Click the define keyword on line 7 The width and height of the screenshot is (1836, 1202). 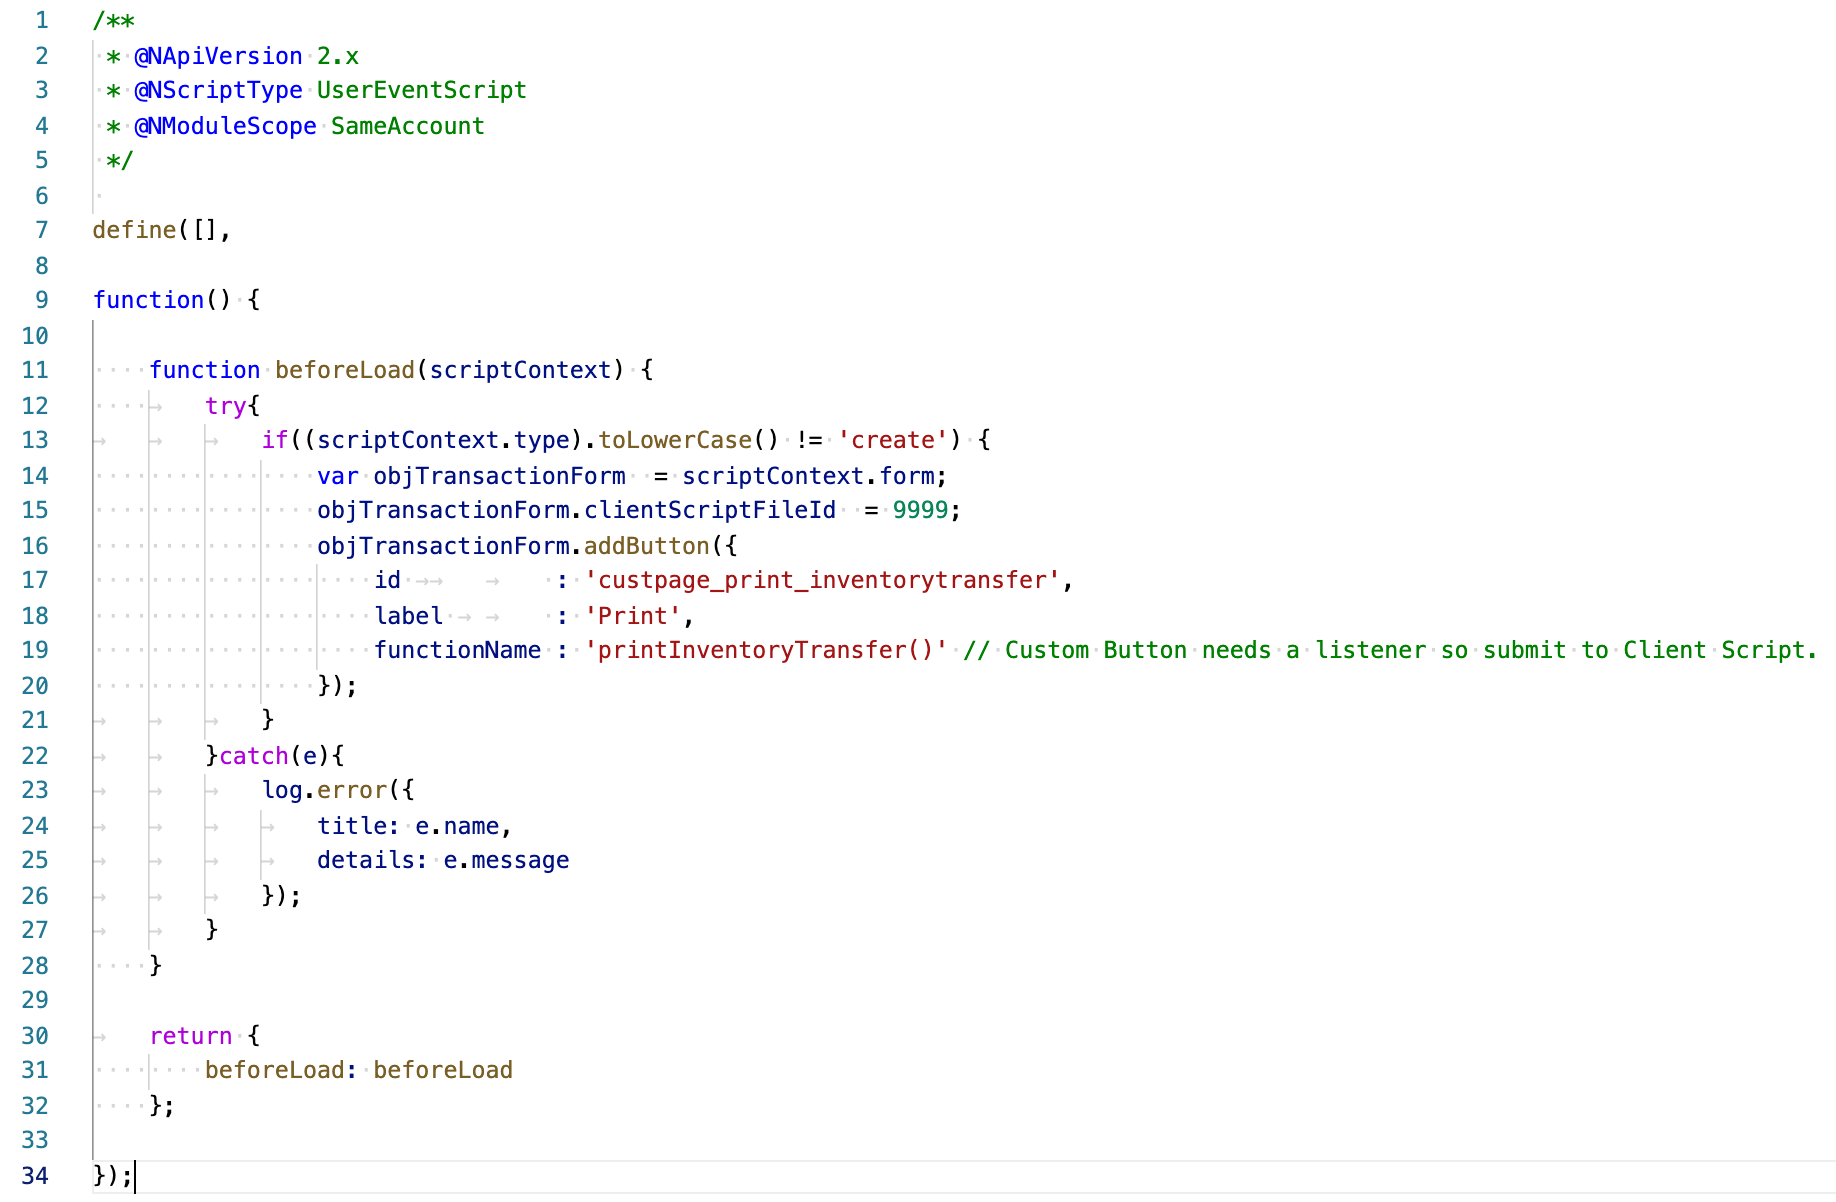click(x=134, y=230)
